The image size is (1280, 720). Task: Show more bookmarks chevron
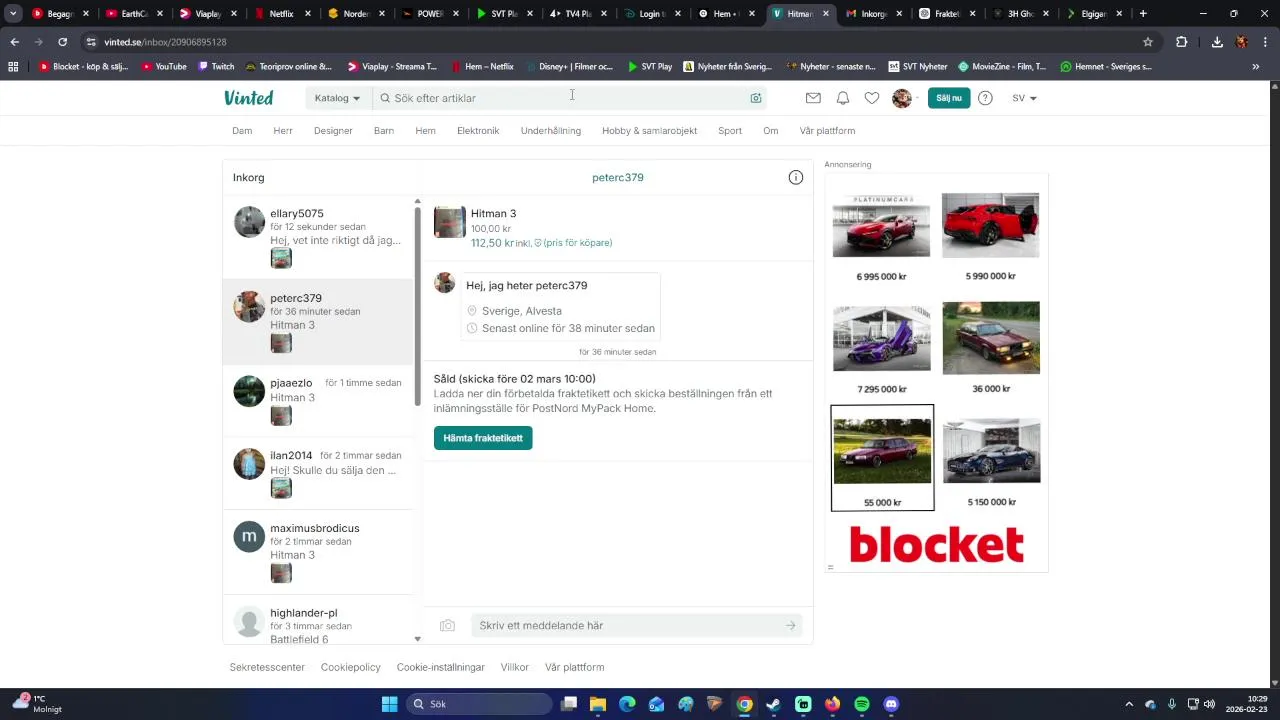(x=1256, y=67)
